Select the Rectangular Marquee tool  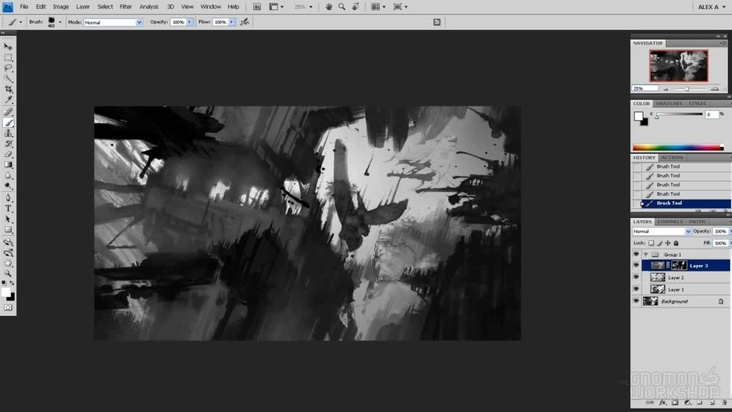[x=9, y=58]
